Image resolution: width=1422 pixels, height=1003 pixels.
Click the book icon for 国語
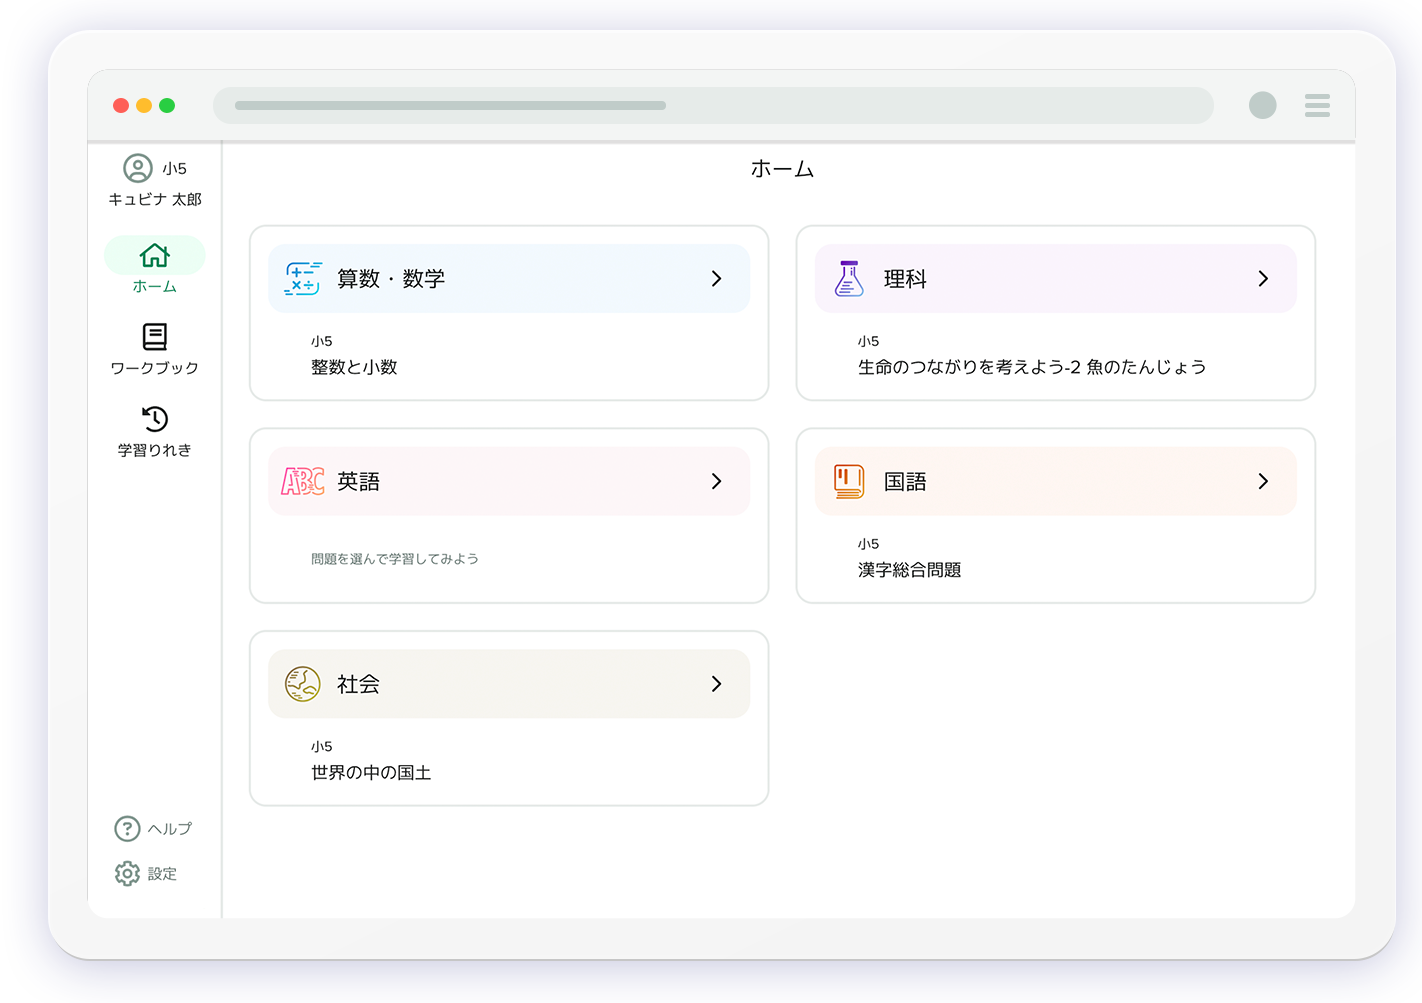pyautogui.click(x=849, y=482)
